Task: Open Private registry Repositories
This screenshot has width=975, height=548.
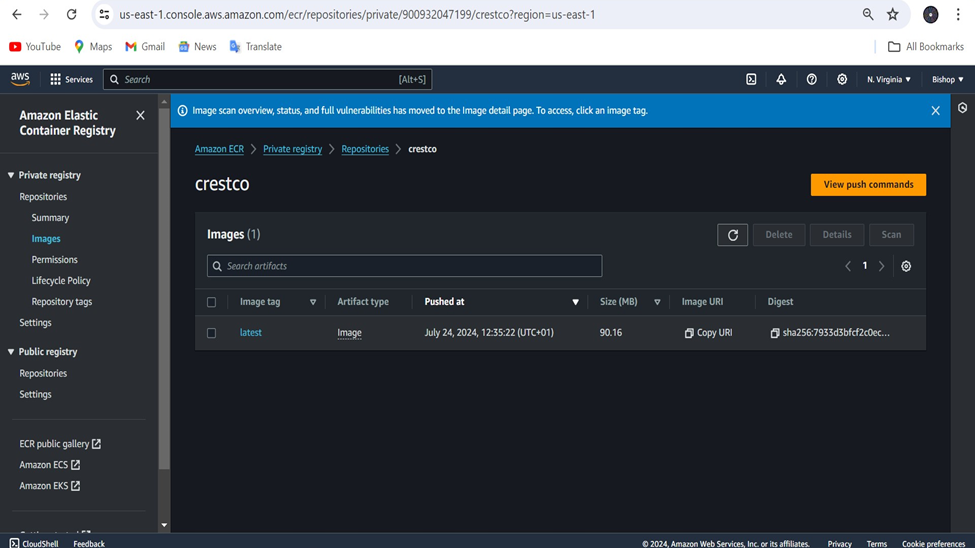Action: [43, 197]
